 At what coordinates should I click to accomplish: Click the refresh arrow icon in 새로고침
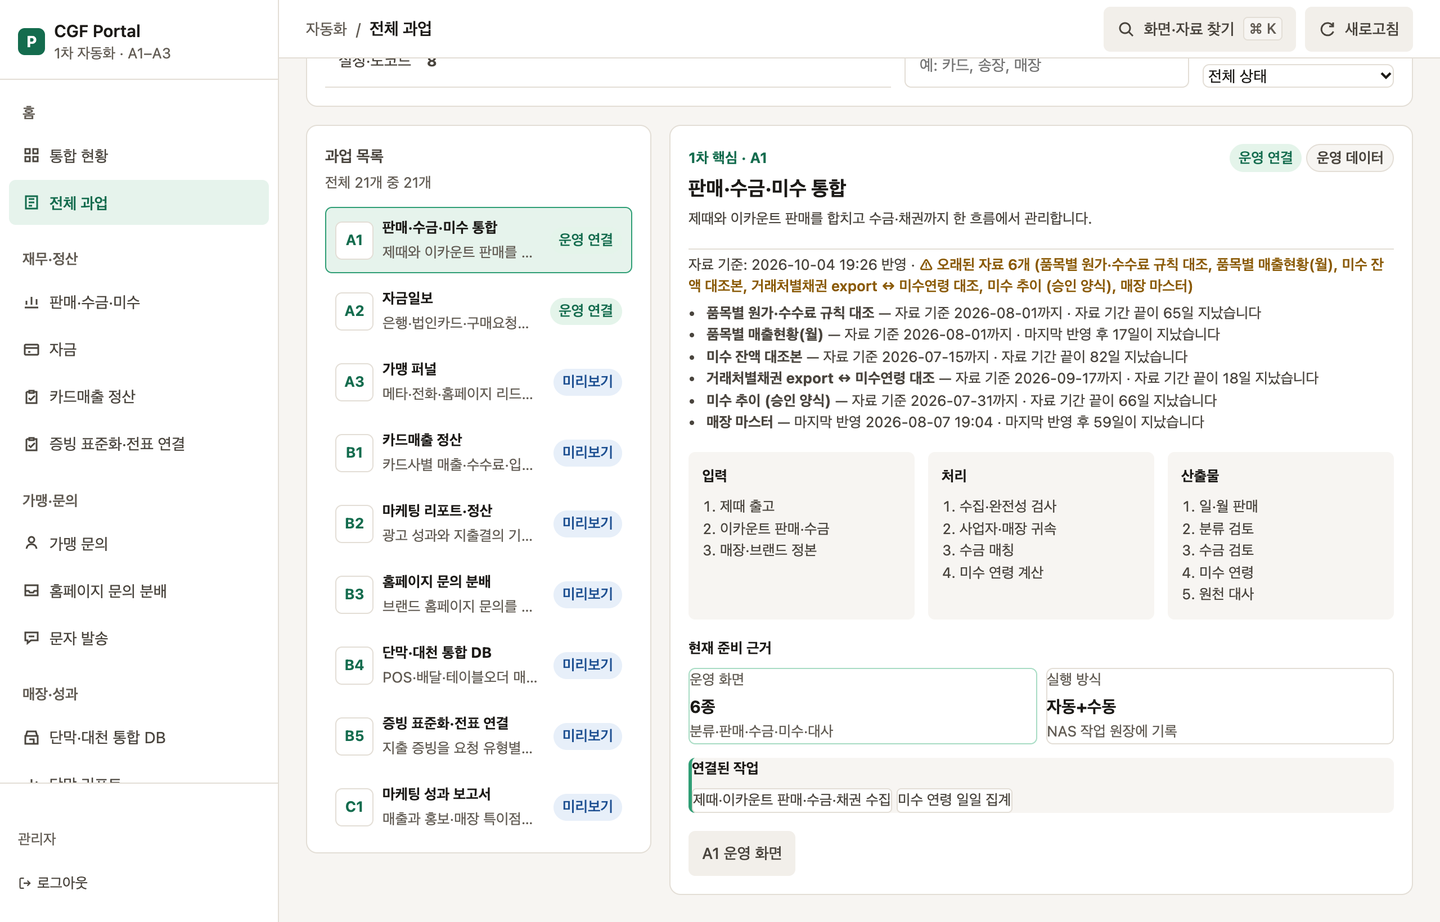coord(1327,29)
